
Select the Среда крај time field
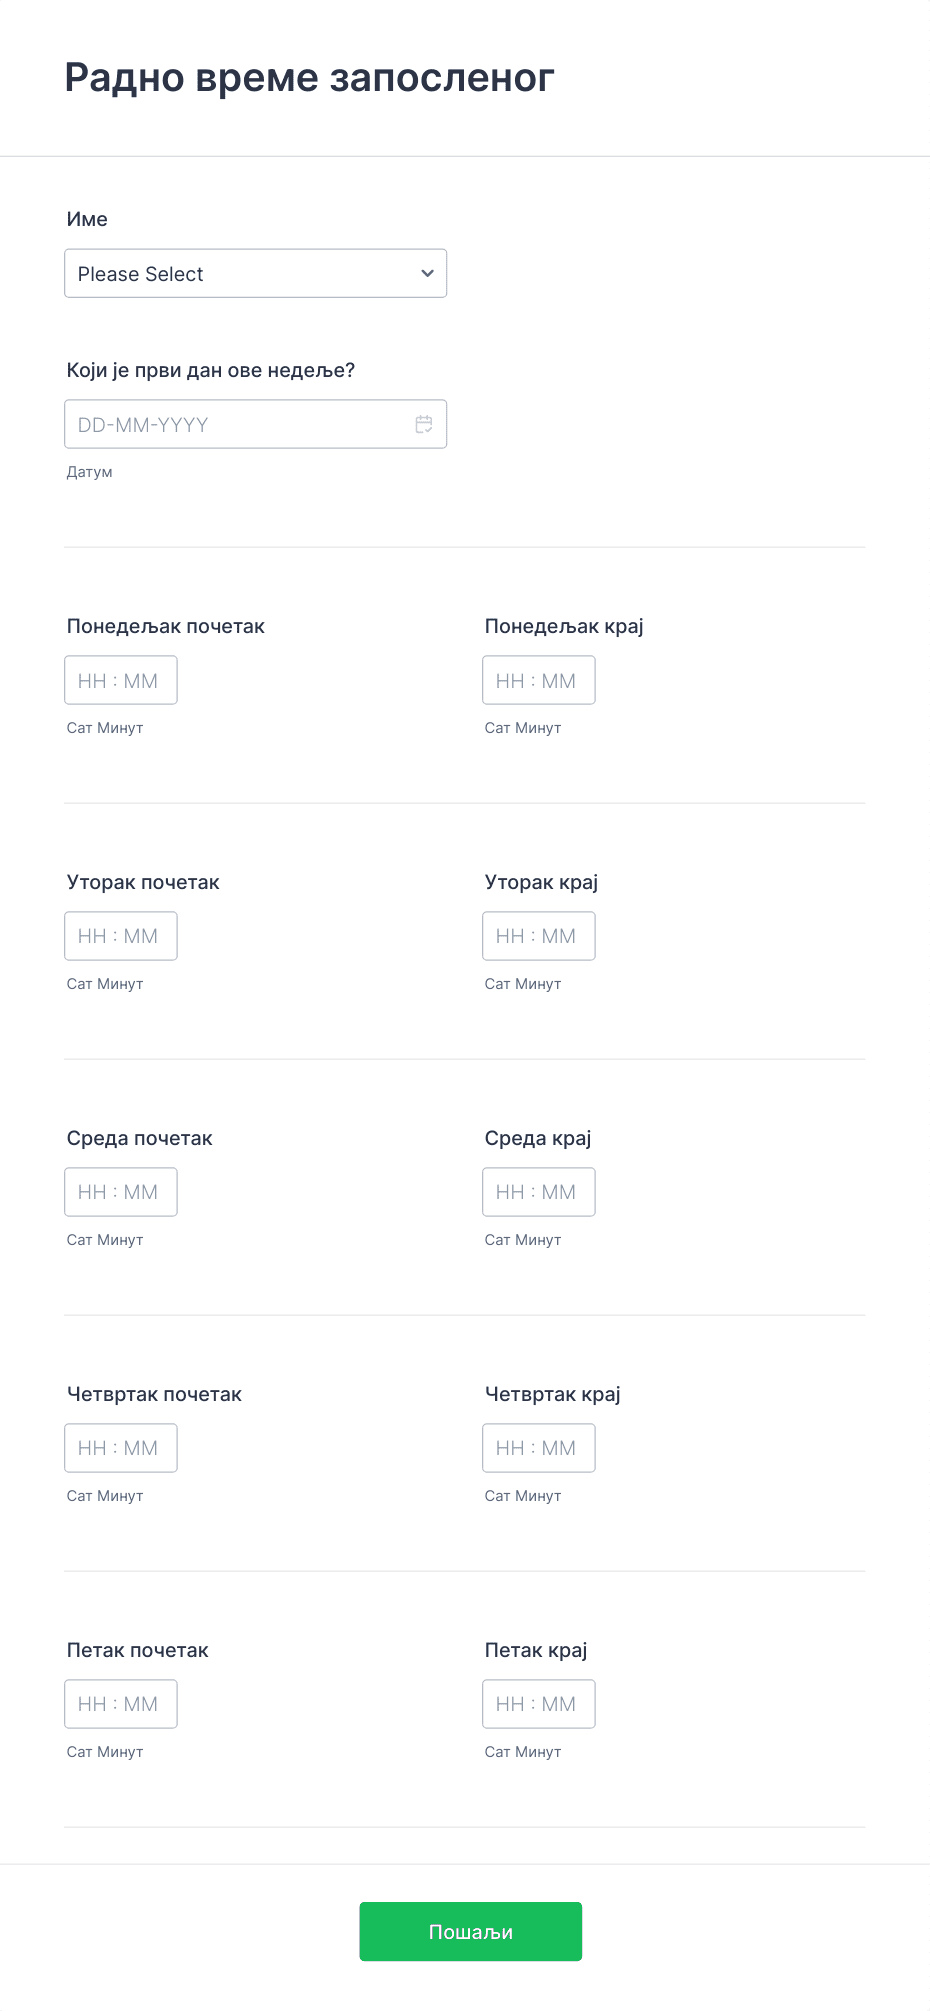[539, 1192]
